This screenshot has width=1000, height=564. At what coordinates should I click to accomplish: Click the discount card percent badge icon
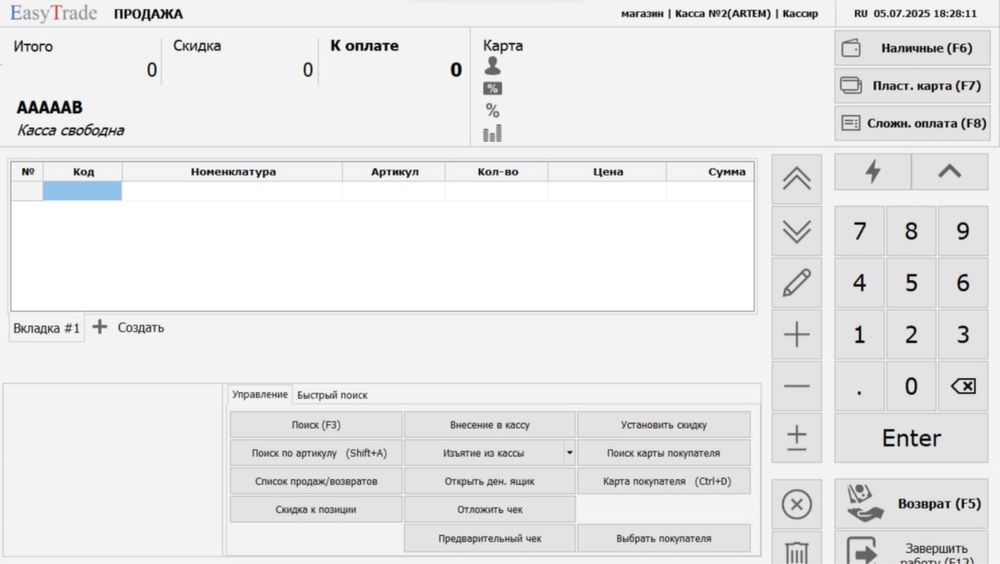(492, 89)
